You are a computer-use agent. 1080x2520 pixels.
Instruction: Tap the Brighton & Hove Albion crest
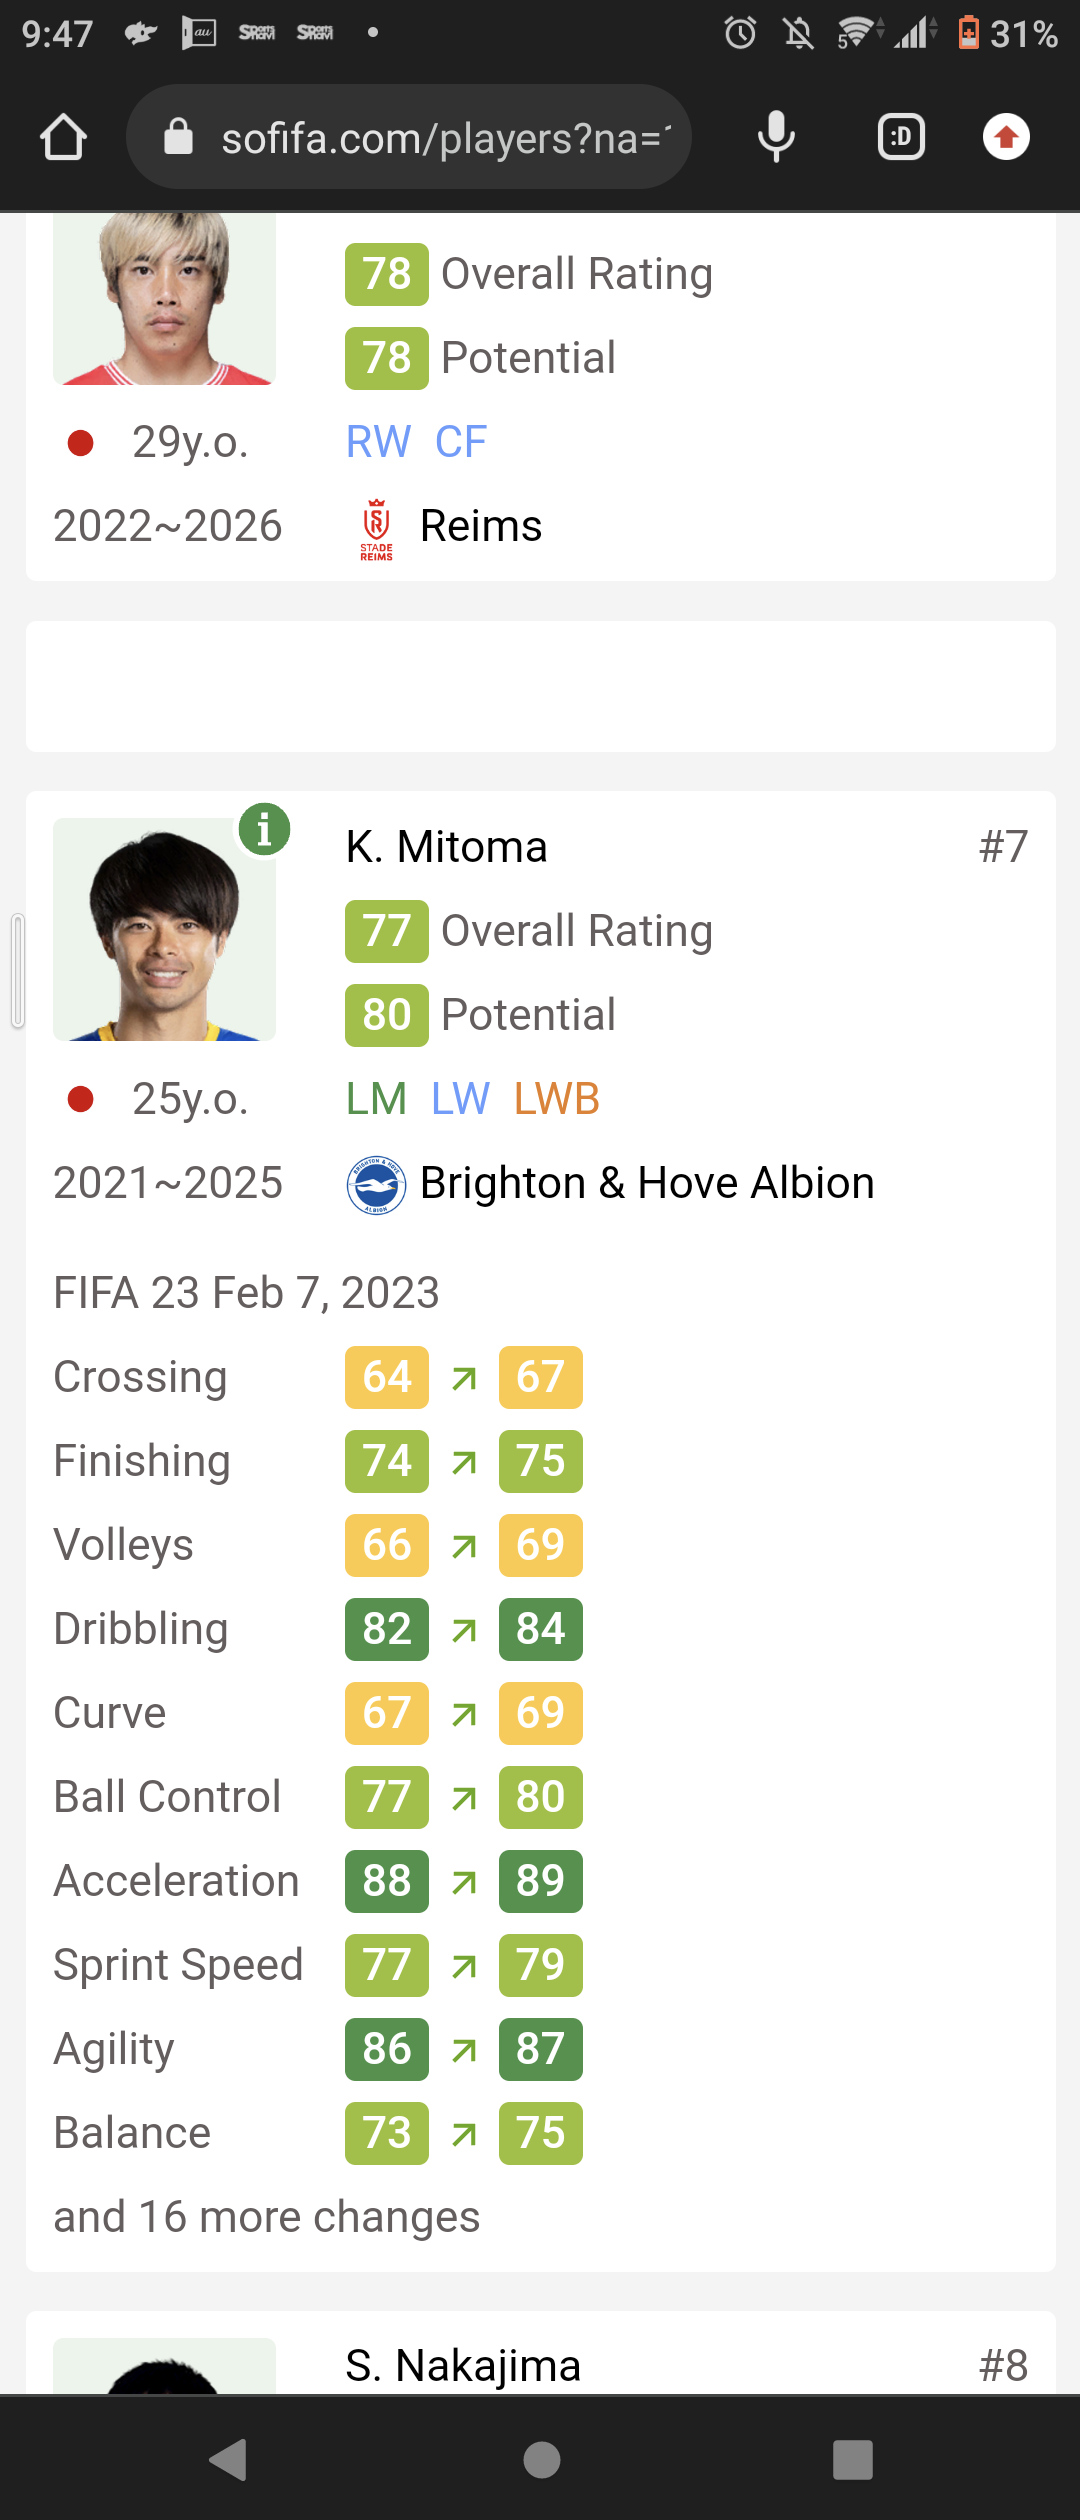pos(376,1185)
